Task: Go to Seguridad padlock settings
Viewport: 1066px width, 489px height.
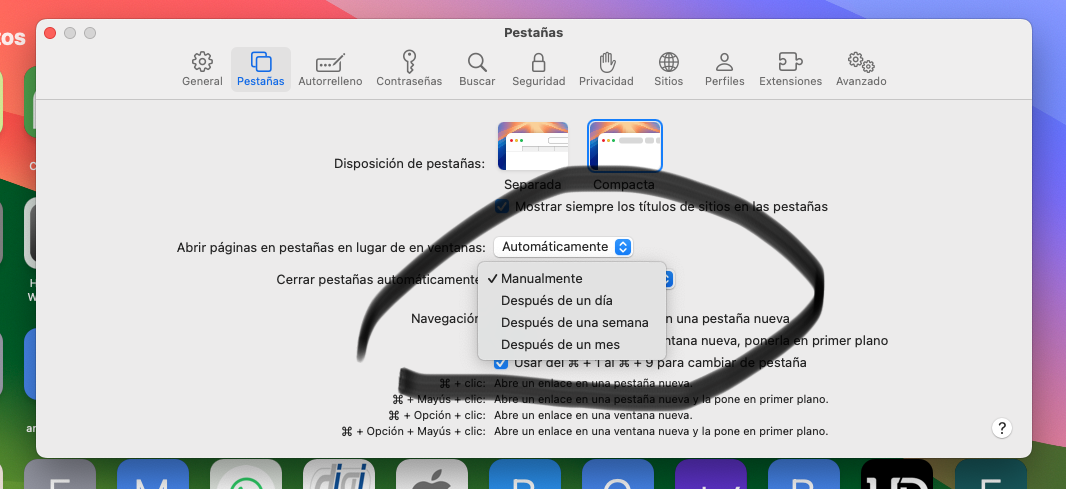Action: click(538, 69)
